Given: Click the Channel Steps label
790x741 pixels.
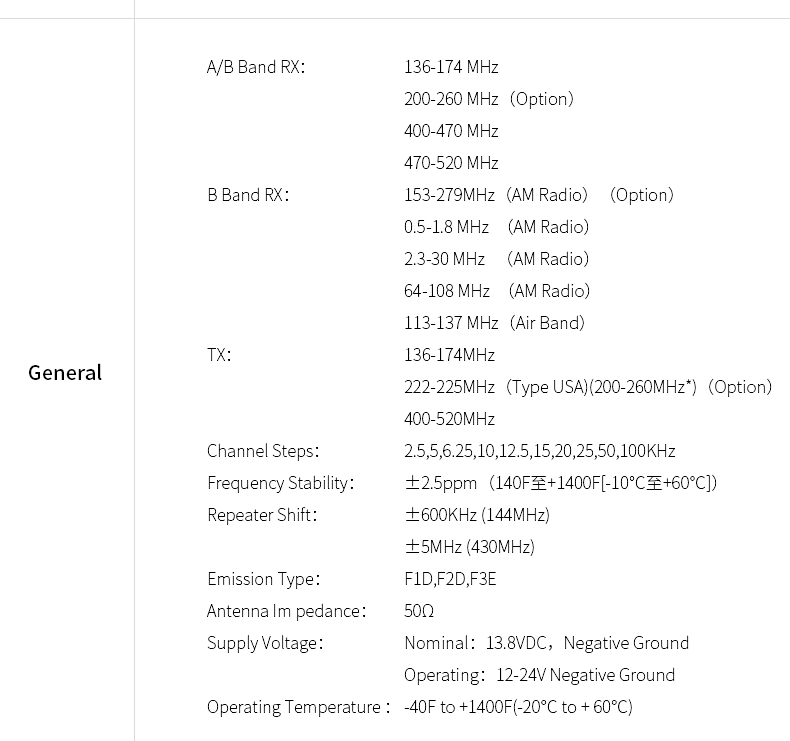Looking at the screenshot, I should pyautogui.click(x=263, y=451).
